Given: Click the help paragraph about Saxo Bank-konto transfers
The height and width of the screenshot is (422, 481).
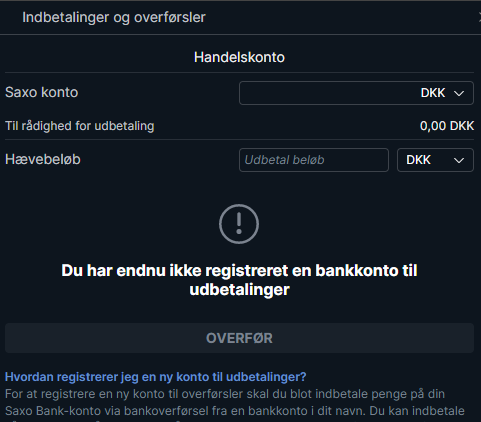Looking at the screenshot, I should click(x=235, y=403).
